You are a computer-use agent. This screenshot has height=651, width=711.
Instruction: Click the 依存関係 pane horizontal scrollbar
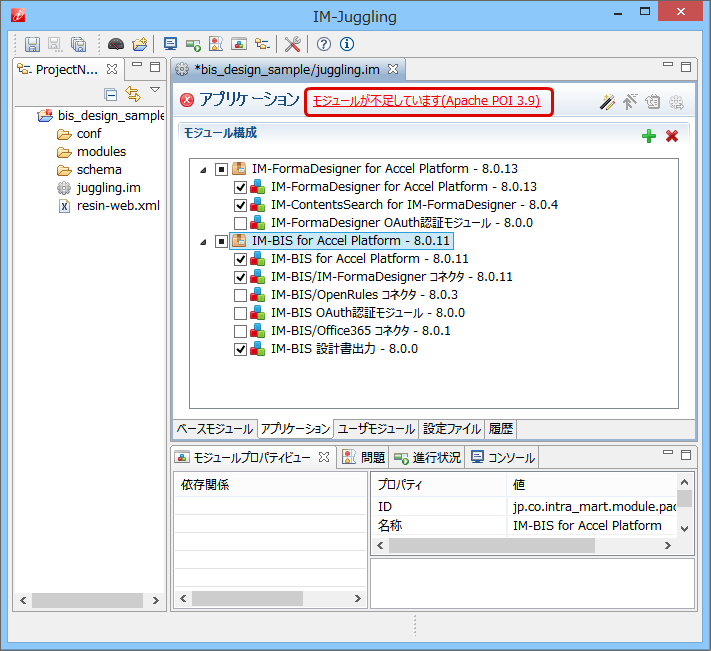point(247,598)
